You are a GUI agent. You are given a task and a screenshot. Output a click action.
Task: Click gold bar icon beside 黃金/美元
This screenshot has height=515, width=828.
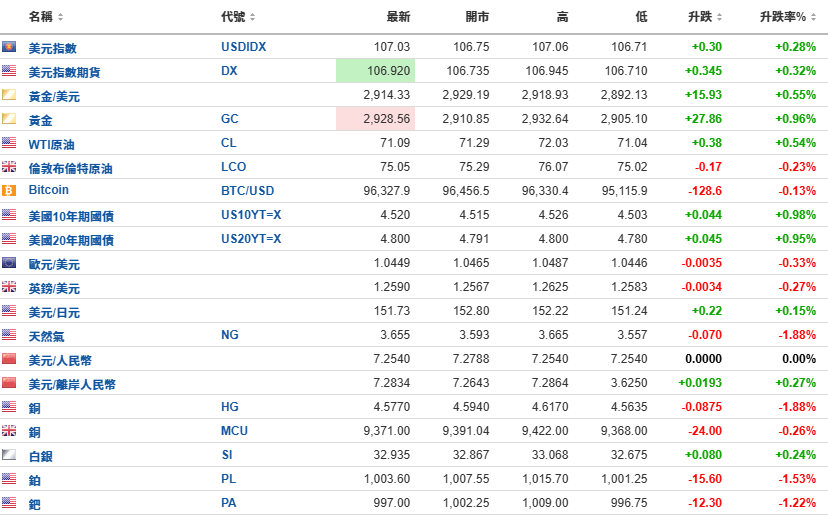(9, 95)
